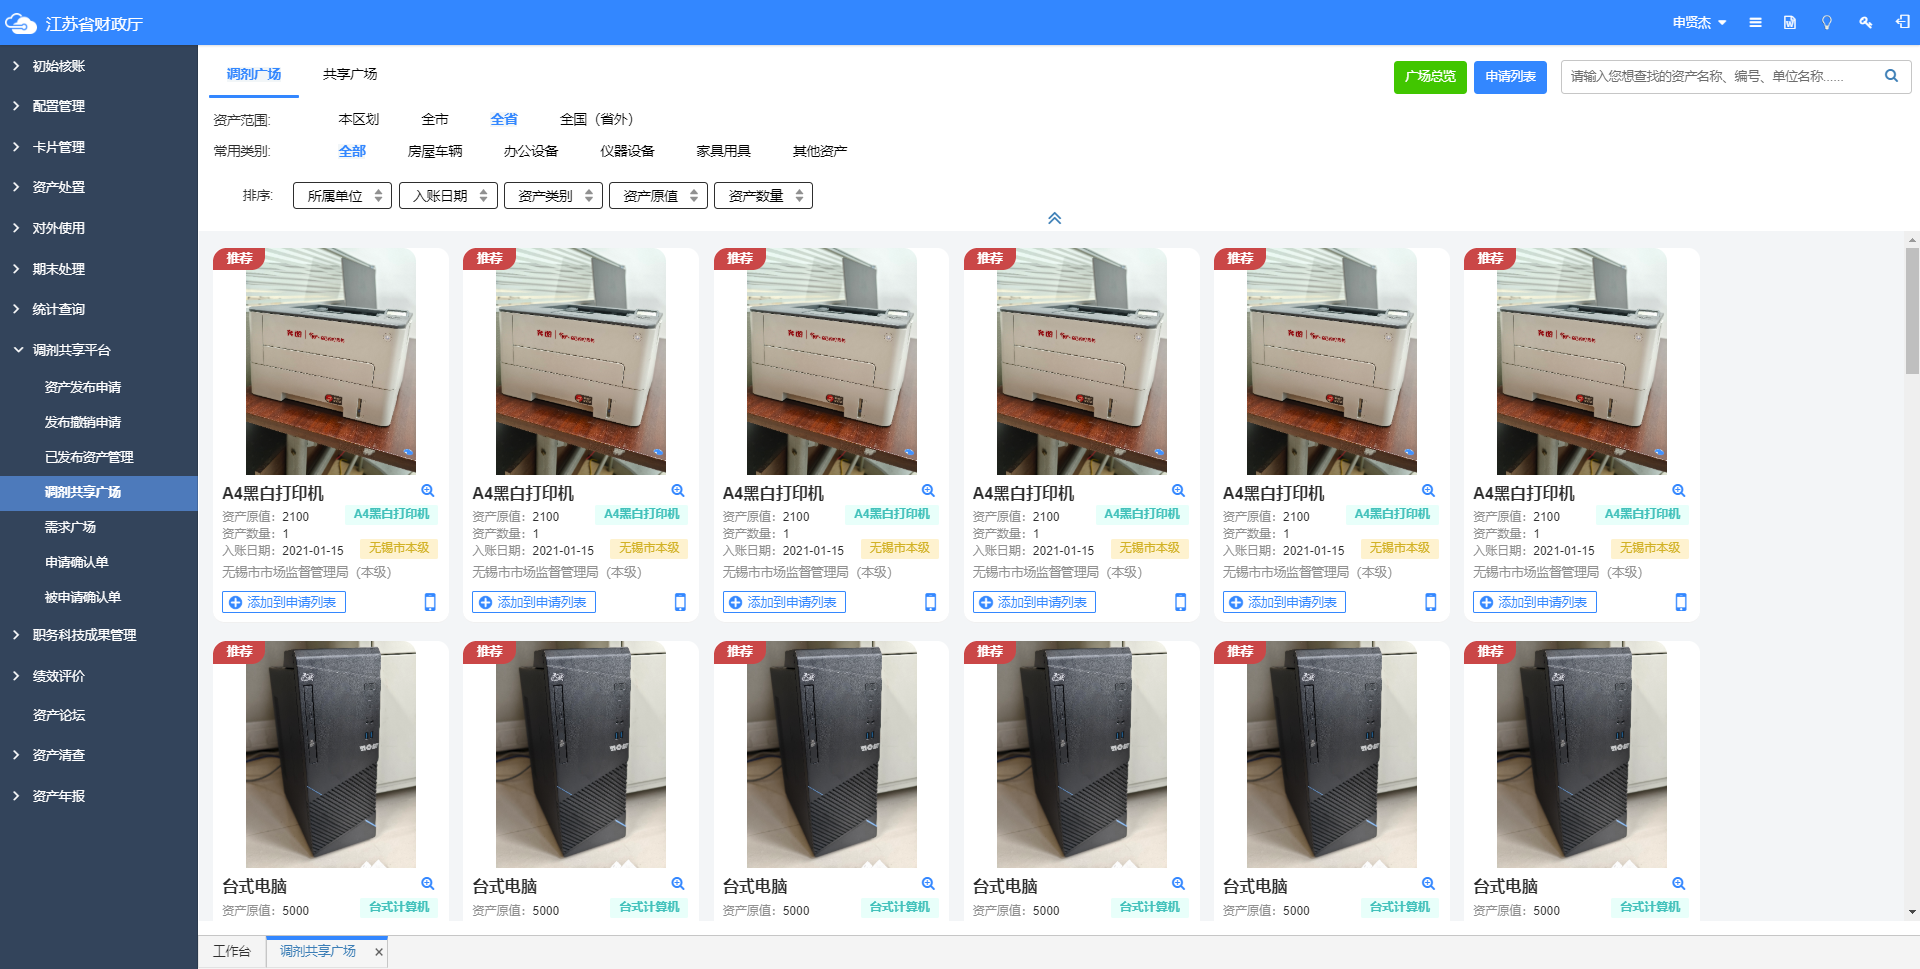Open the key (password) icon in the header
This screenshot has width=1920, height=969.
pyautogui.click(x=1865, y=22)
